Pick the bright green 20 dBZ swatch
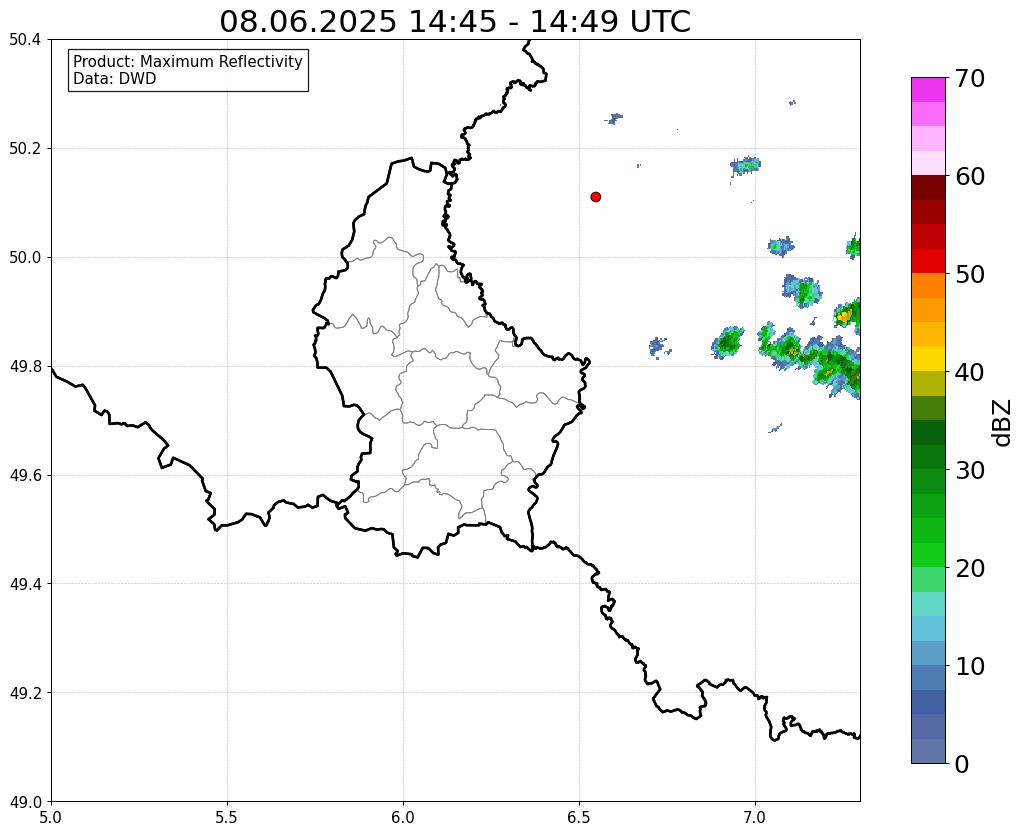Image resolution: width=1023 pixels, height=834 pixels. tap(928, 555)
